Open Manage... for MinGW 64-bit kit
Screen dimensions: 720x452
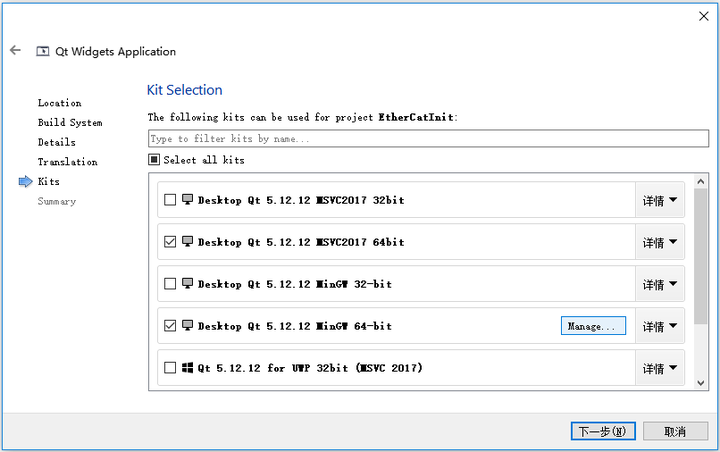point(593,326)
